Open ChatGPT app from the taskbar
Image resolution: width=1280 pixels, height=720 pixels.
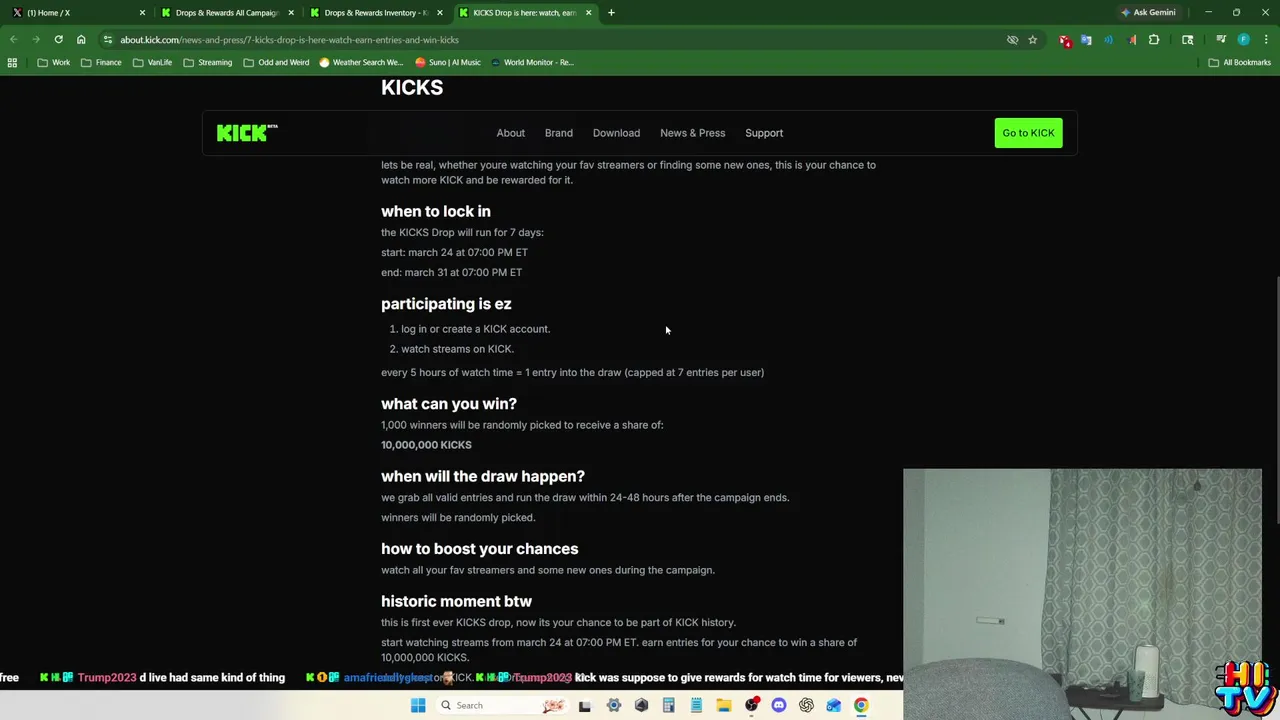coord(806,705)
